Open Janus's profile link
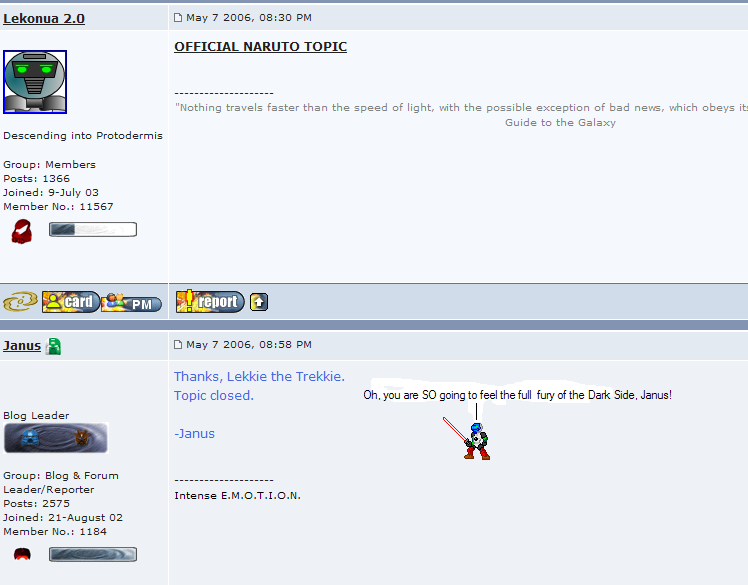 coord(22,345)
